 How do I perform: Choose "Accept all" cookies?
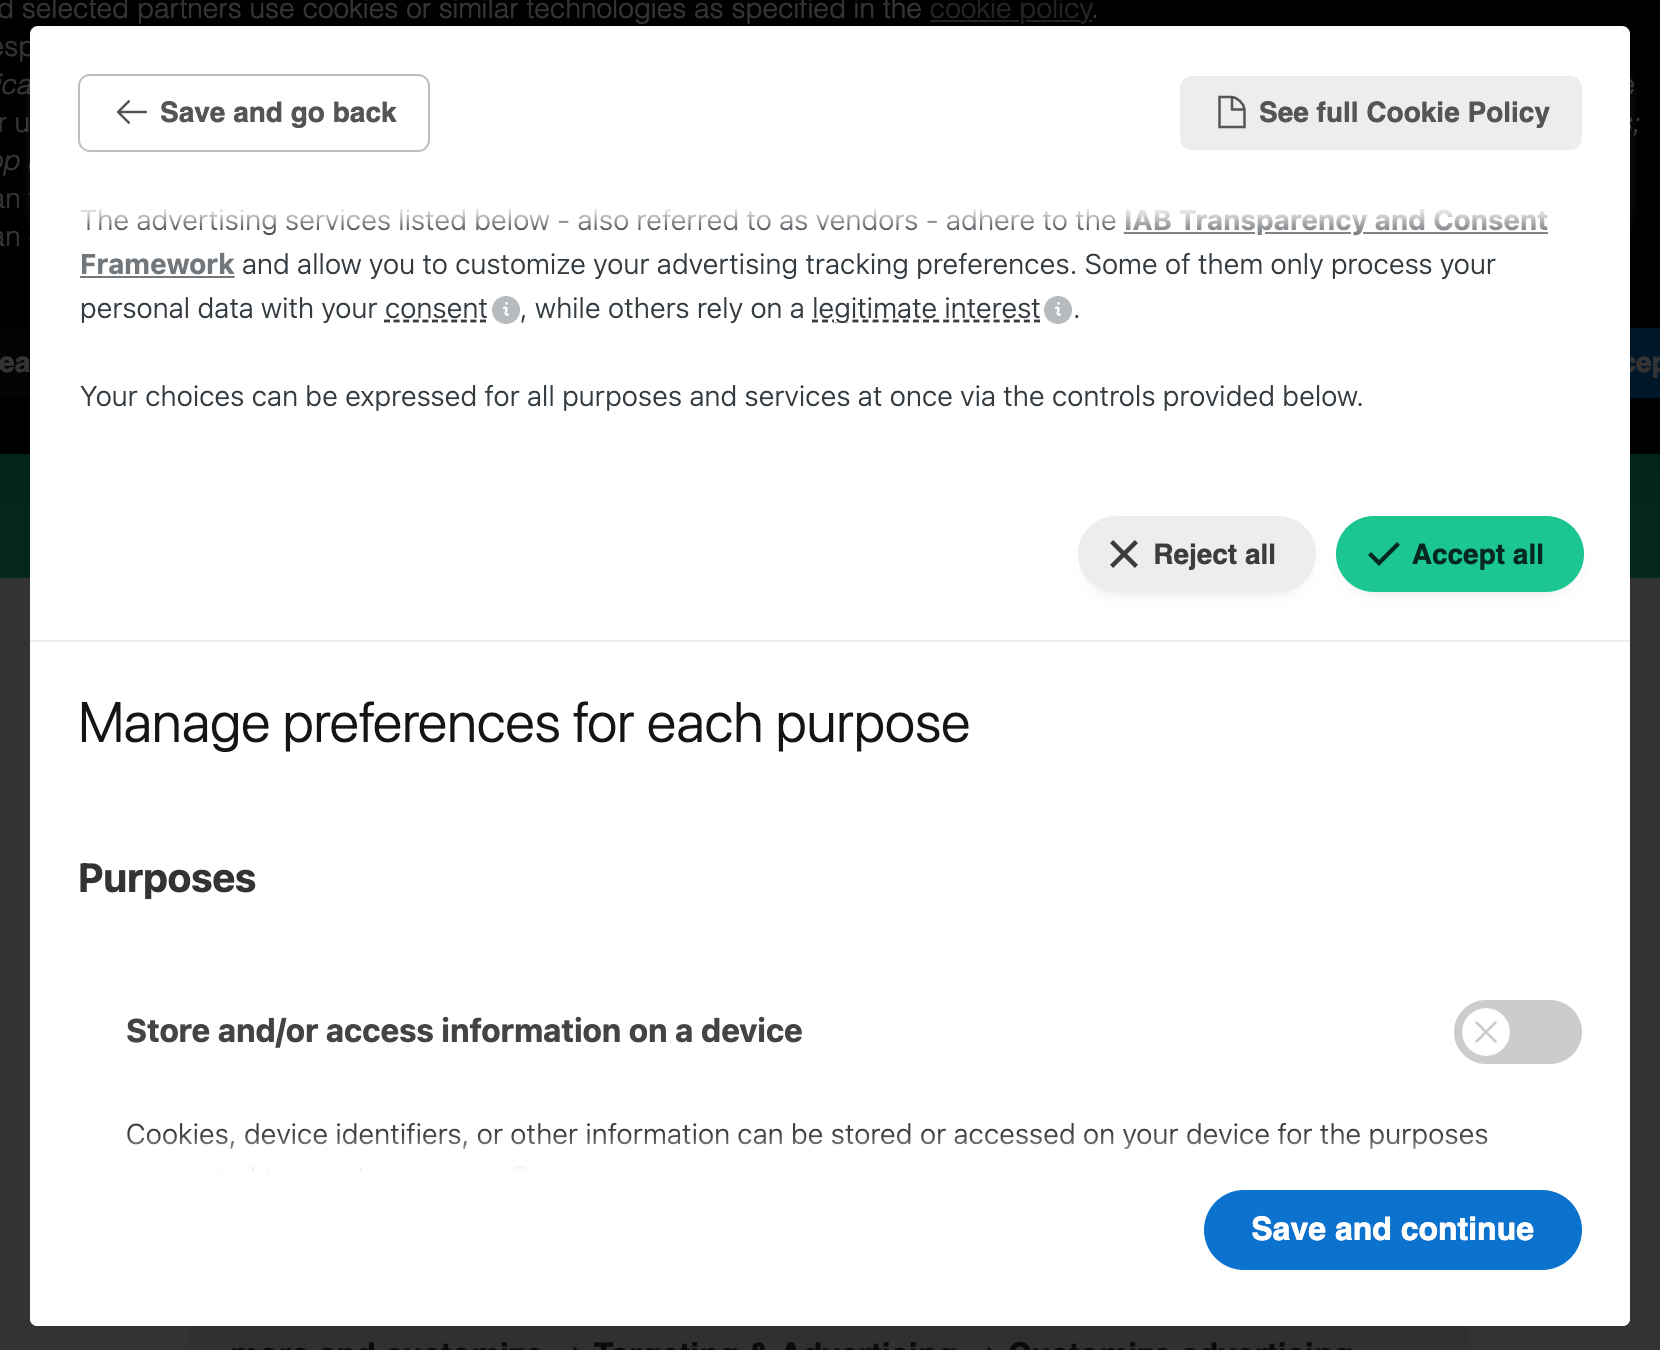tap(1459, 554)
